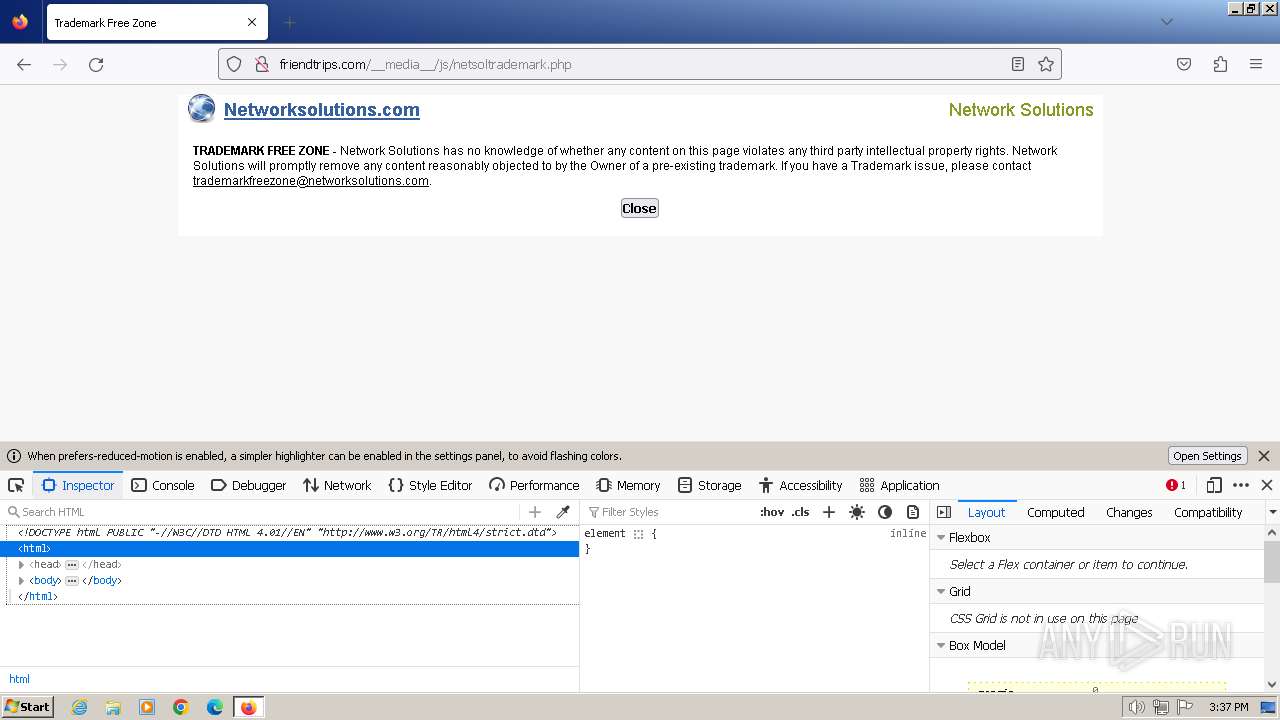Open the Application tab
Screen dimensions: 1280x720
(899, 485)
